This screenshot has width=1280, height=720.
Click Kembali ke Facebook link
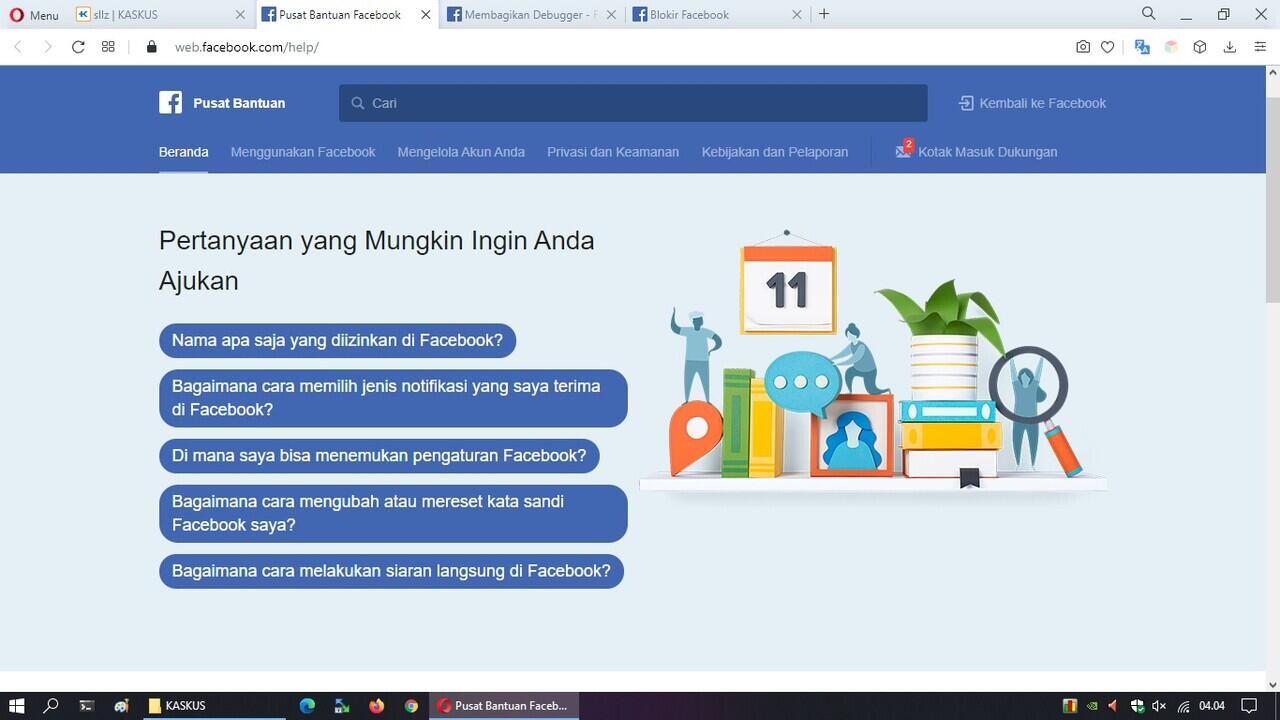tap(1032, 103)
